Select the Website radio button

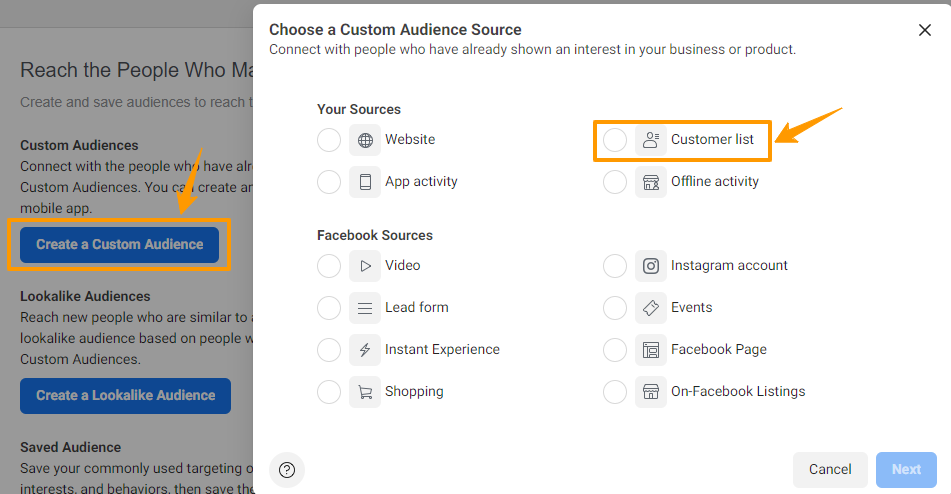(x=329, y=140)
